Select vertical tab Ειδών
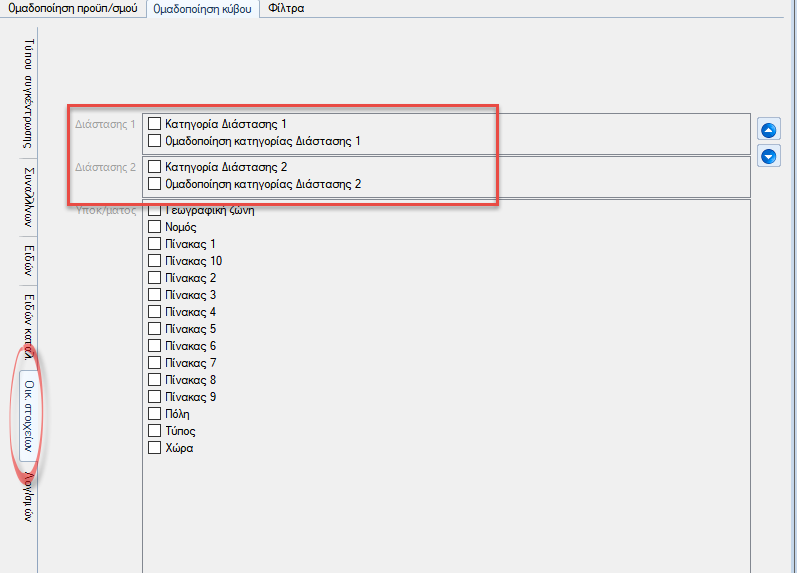The width and height of the screenshot is (797, 573). (x=29, y=261)
